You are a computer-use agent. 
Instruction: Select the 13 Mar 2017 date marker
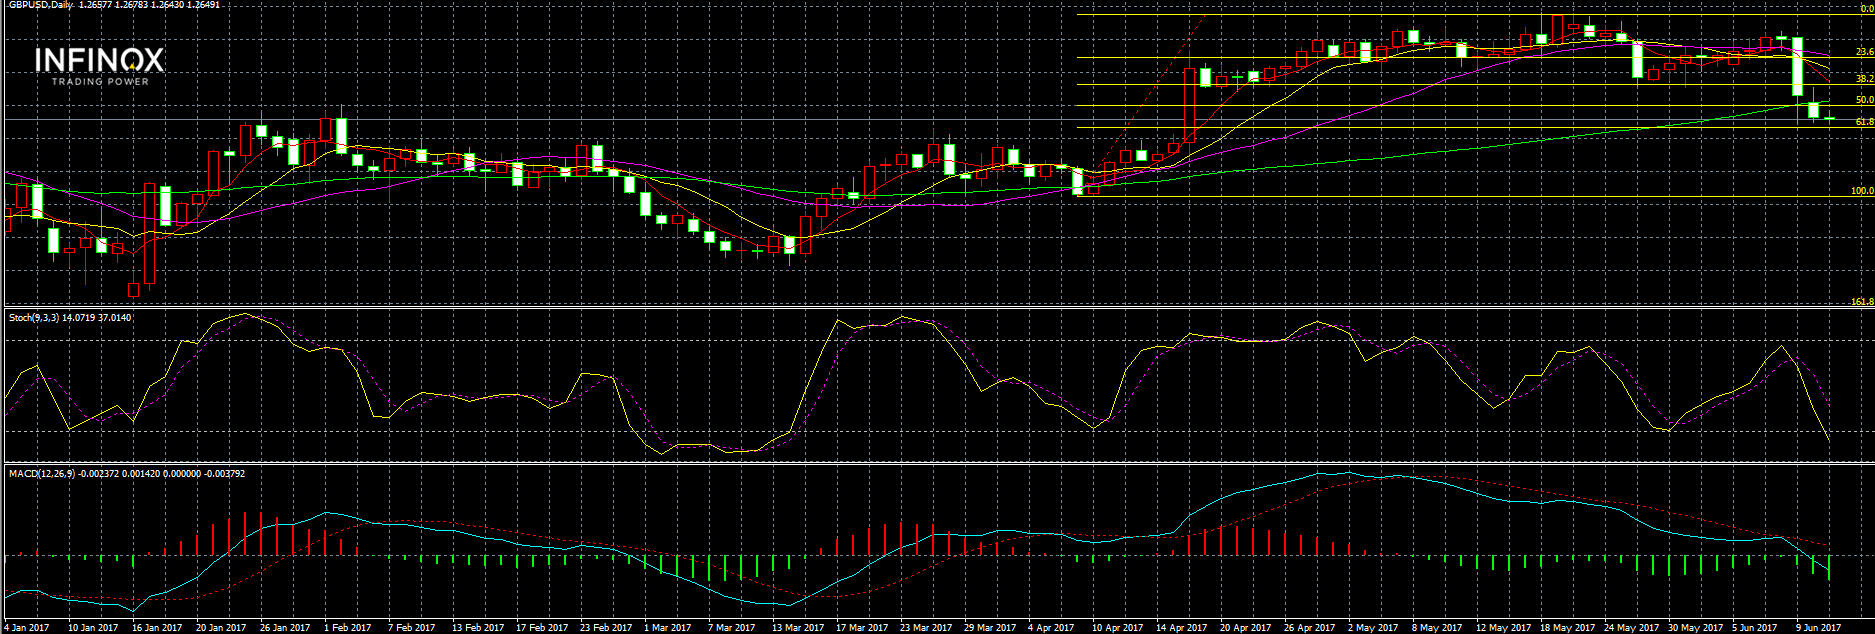tap(798, 628)
